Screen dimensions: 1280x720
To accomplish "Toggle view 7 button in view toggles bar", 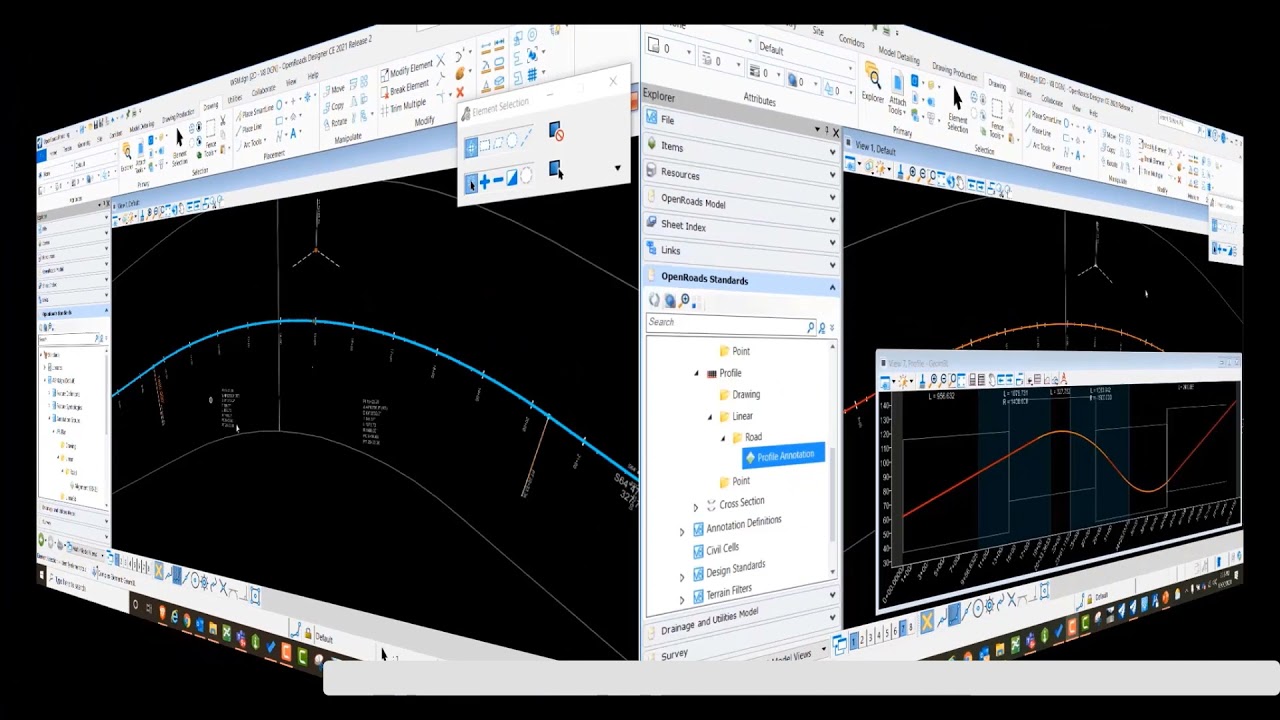I will (901, 629).
